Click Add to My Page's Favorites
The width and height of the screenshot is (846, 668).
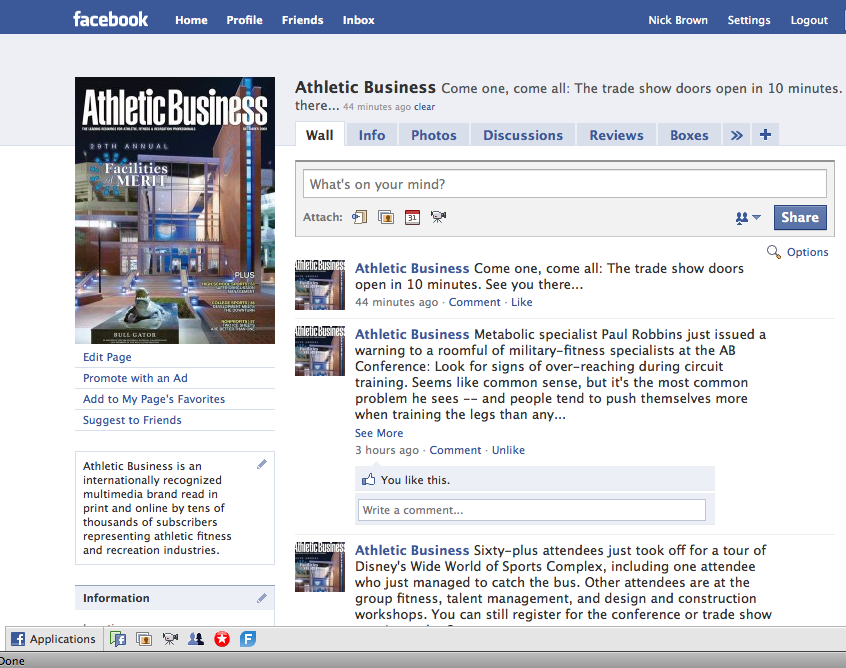click(x=154, y=399)
